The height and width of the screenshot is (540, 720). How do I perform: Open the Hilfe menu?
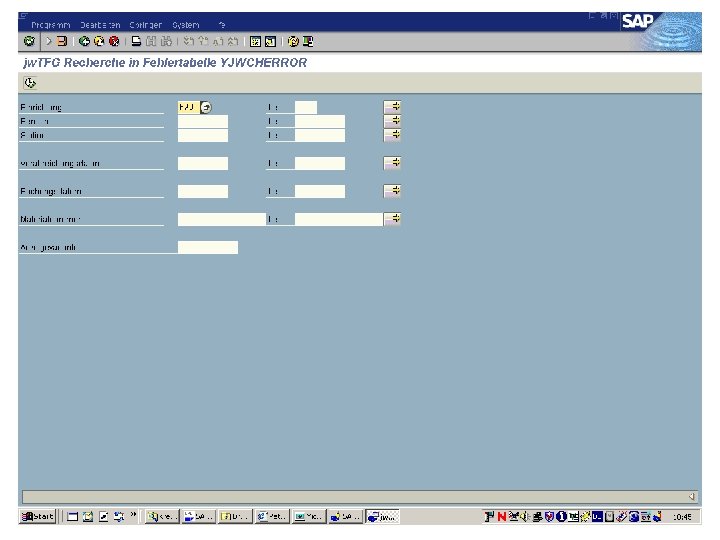[222, 25]
